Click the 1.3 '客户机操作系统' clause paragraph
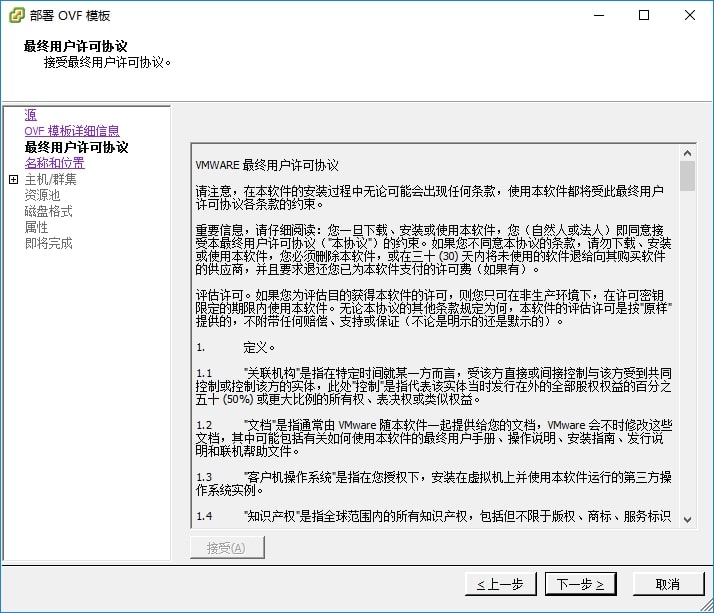The image size is (714, 613). point(434,484)
